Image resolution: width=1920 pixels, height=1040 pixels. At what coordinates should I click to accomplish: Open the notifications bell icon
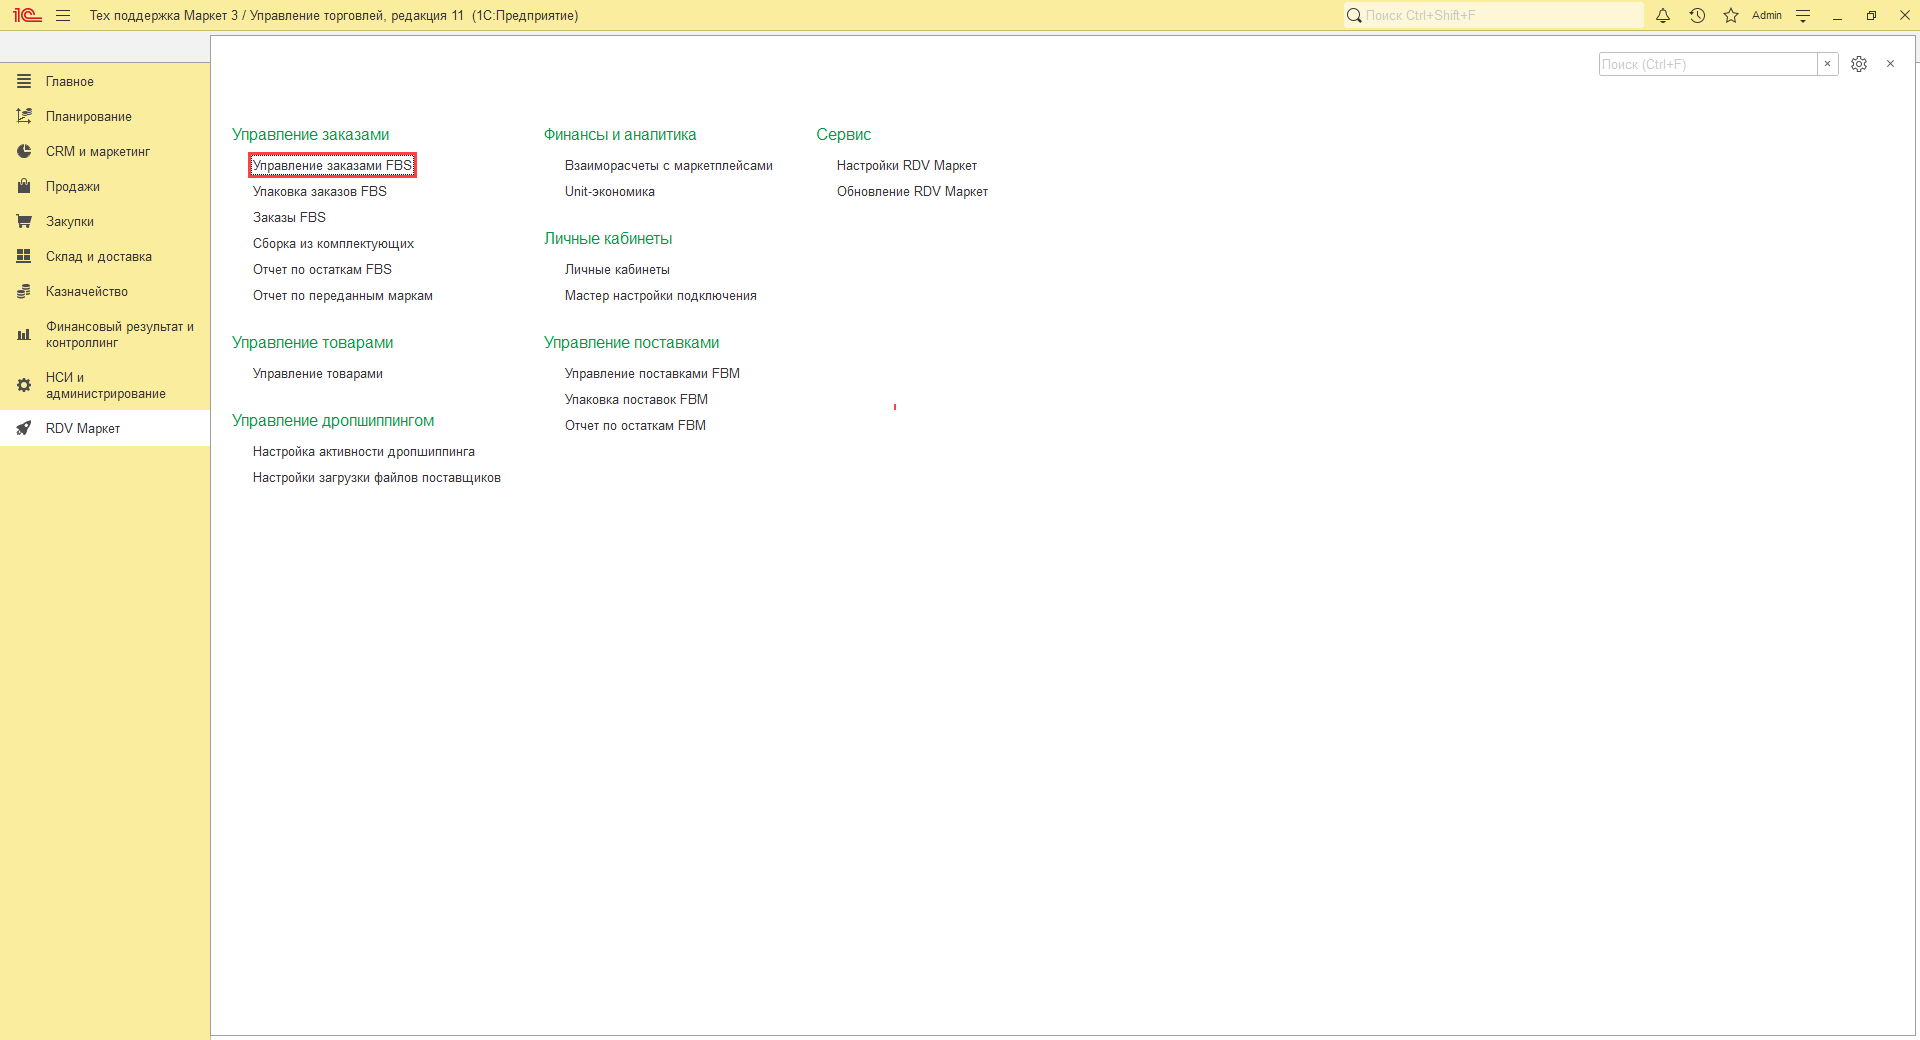point(1663,15)
